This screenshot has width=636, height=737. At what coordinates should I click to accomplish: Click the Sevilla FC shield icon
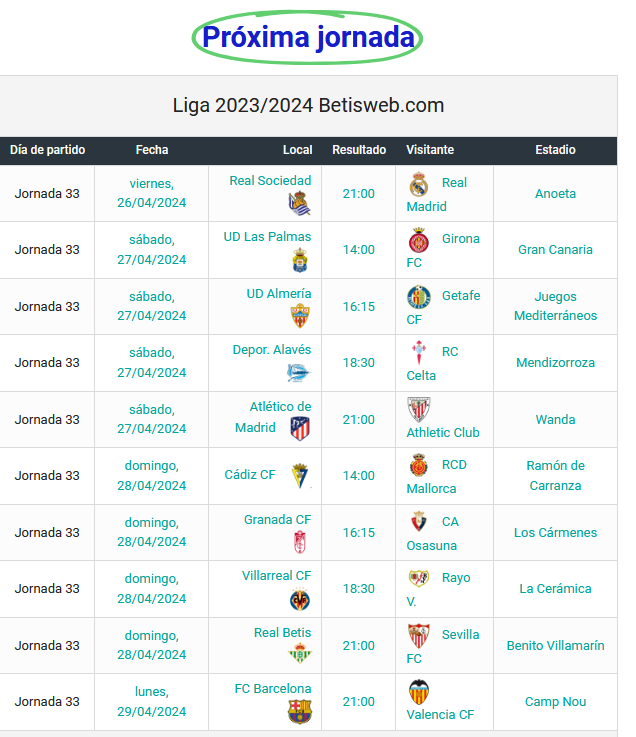click(x=418, y=635)
